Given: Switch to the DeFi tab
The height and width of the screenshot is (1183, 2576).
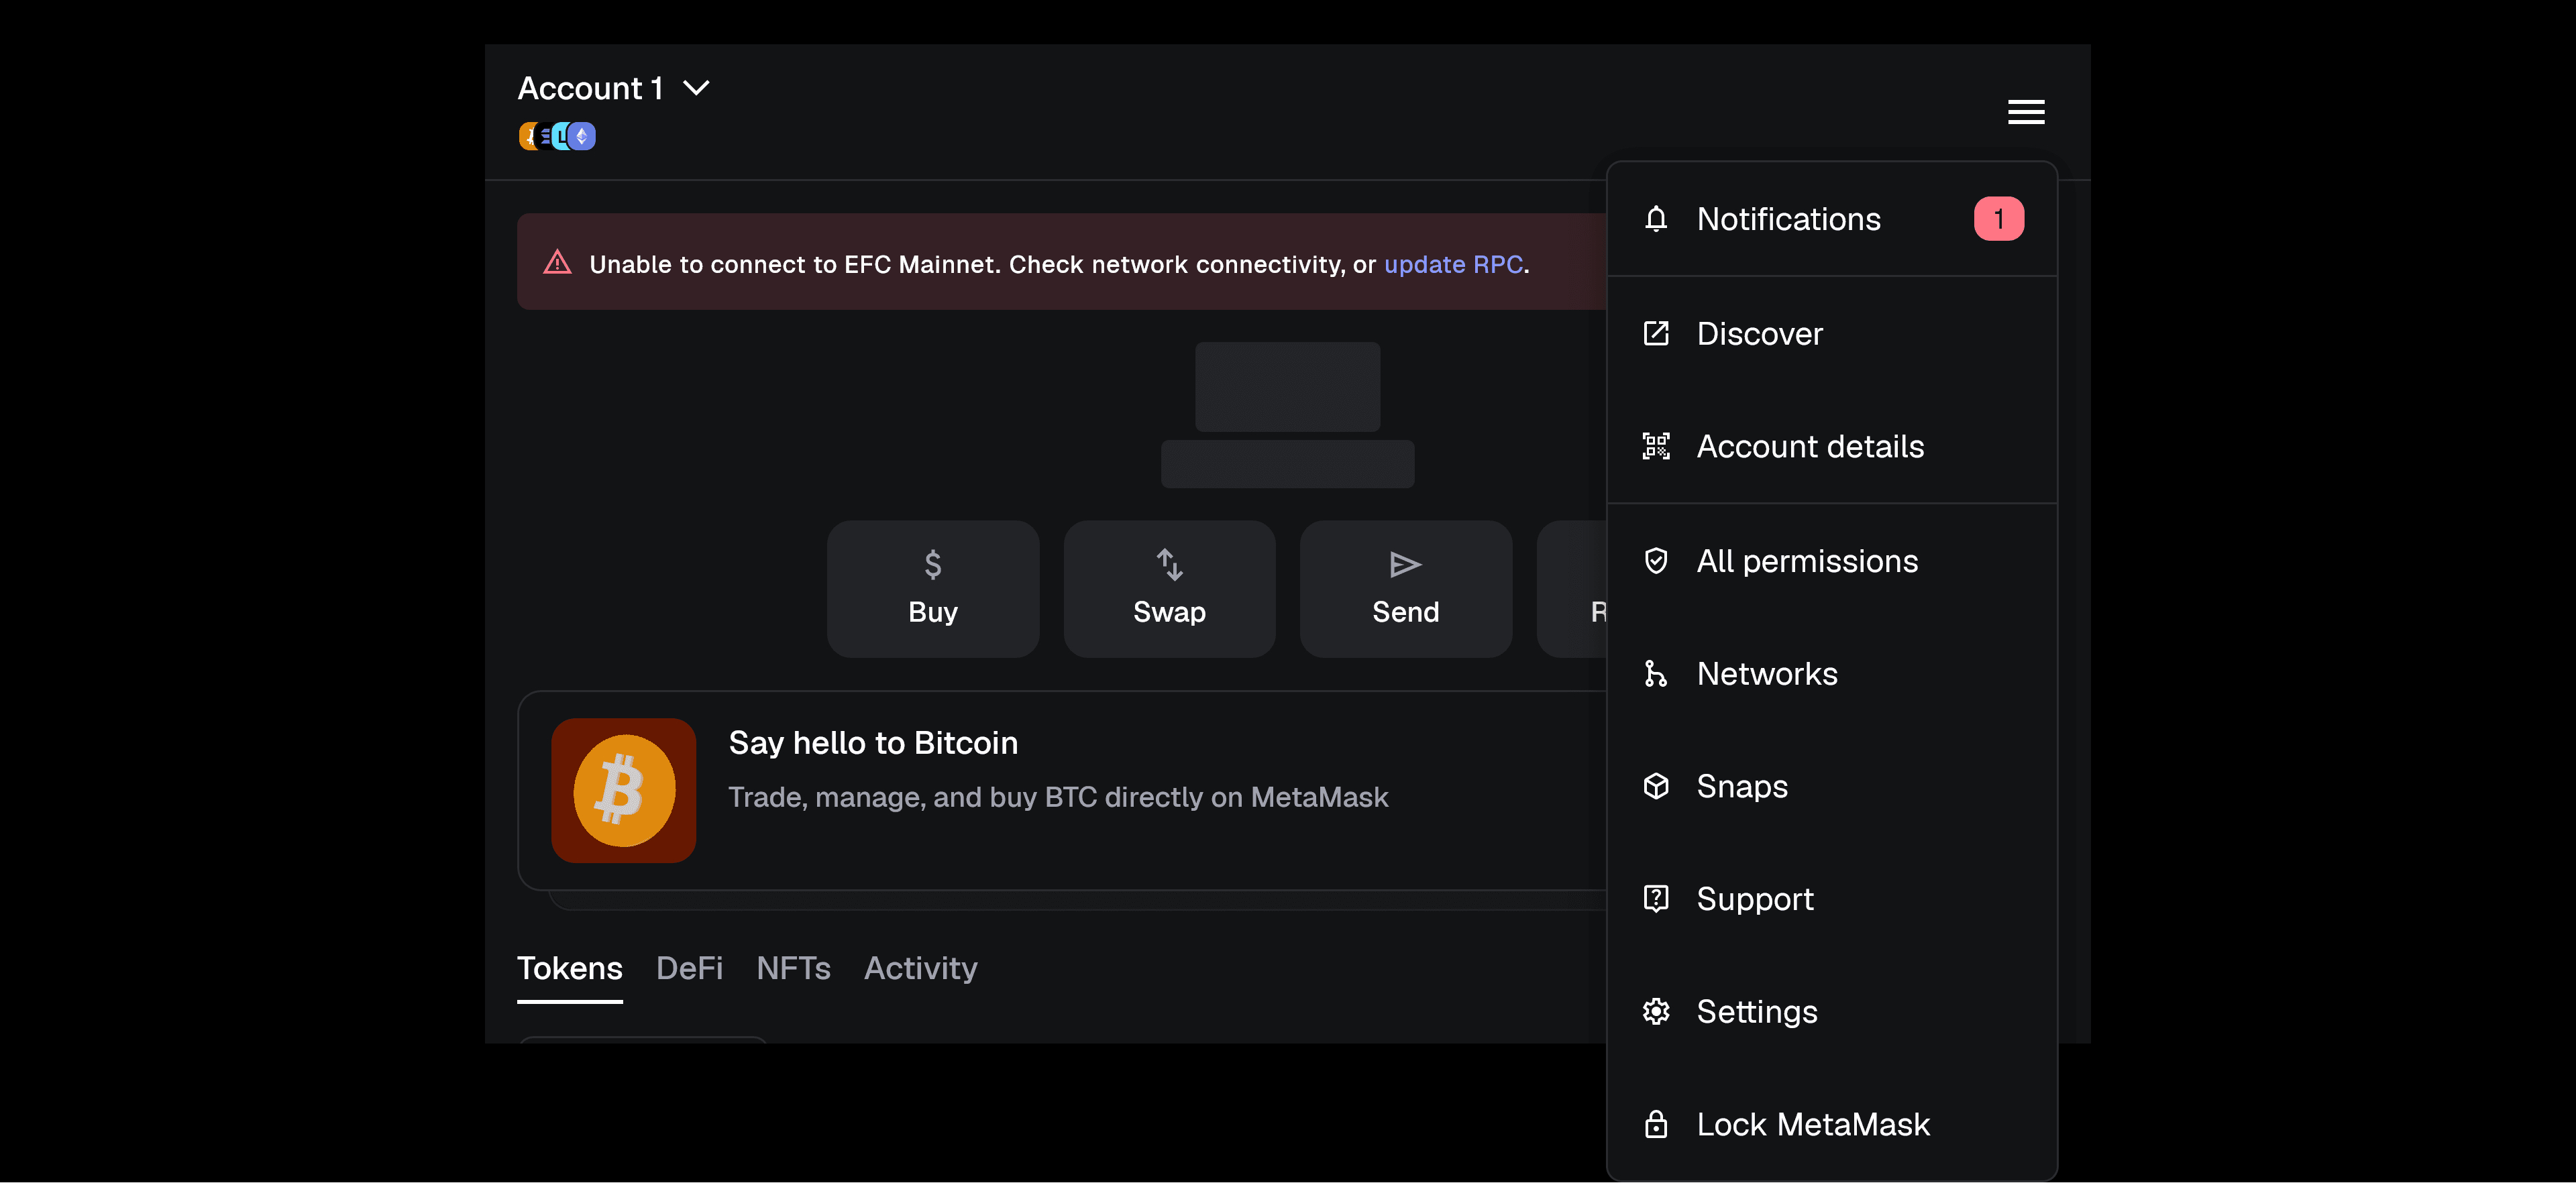Looking at the screenshot, I should [689, 968].
